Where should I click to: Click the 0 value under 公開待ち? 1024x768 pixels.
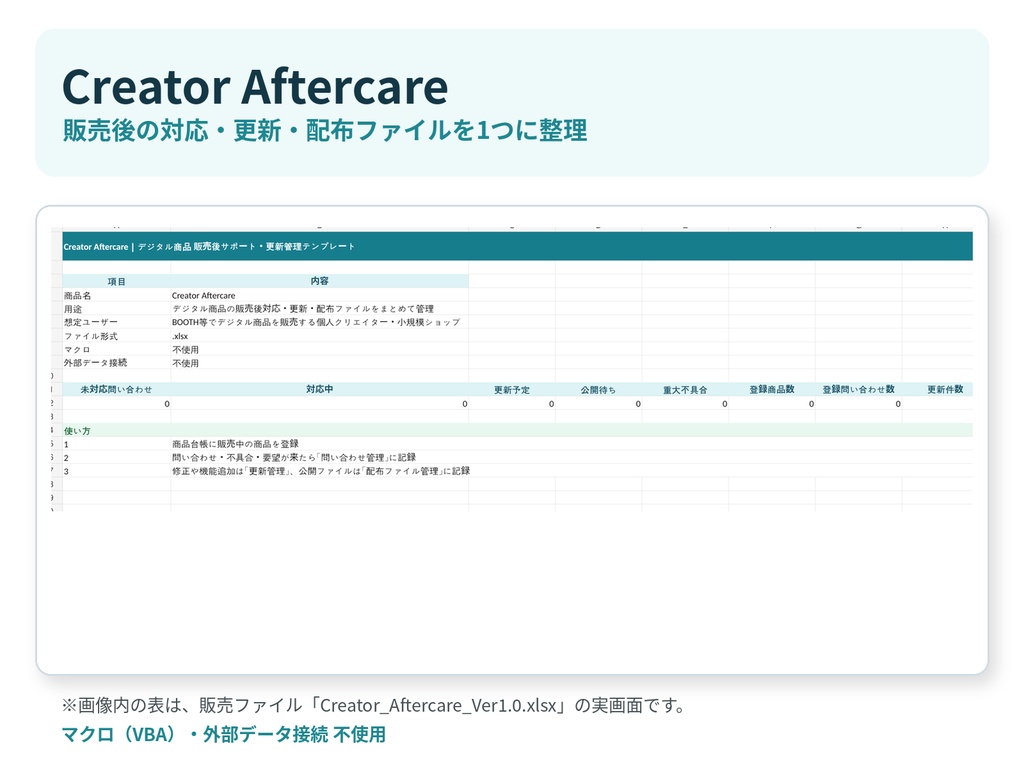click(x=598, y=404)
